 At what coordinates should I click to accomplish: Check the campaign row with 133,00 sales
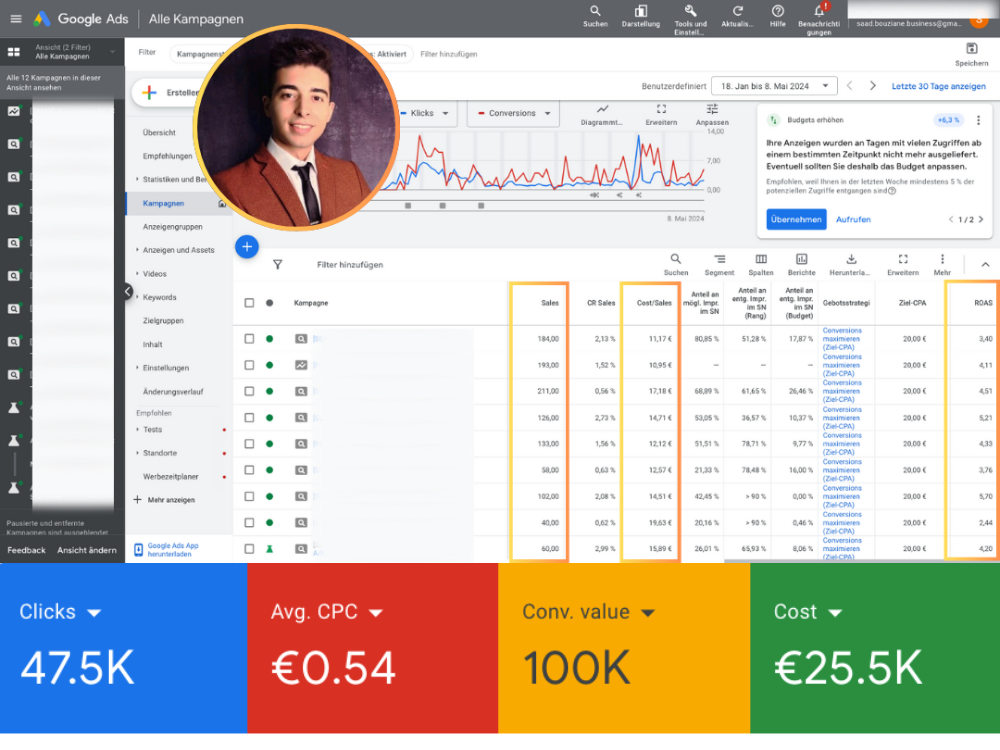(249, 443)
